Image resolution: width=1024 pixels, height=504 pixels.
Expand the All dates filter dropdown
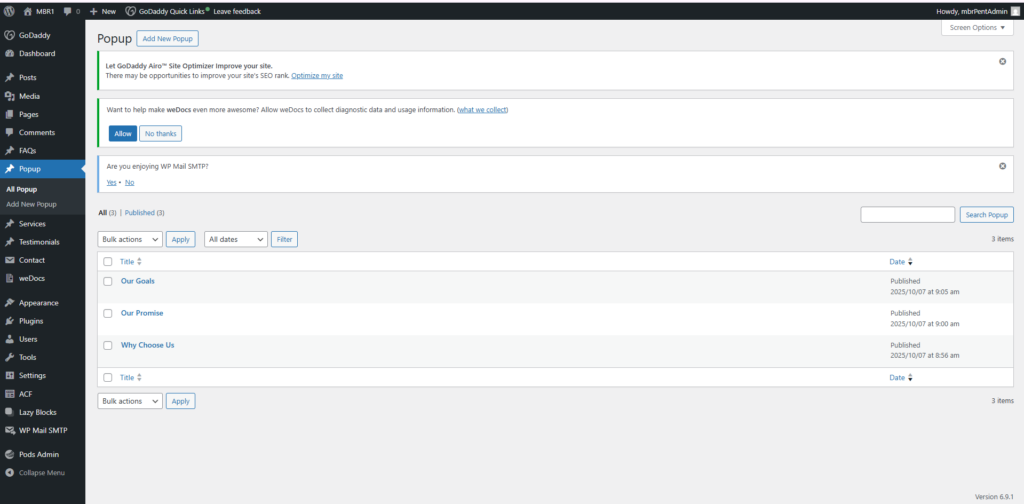(x=236, y=239)
